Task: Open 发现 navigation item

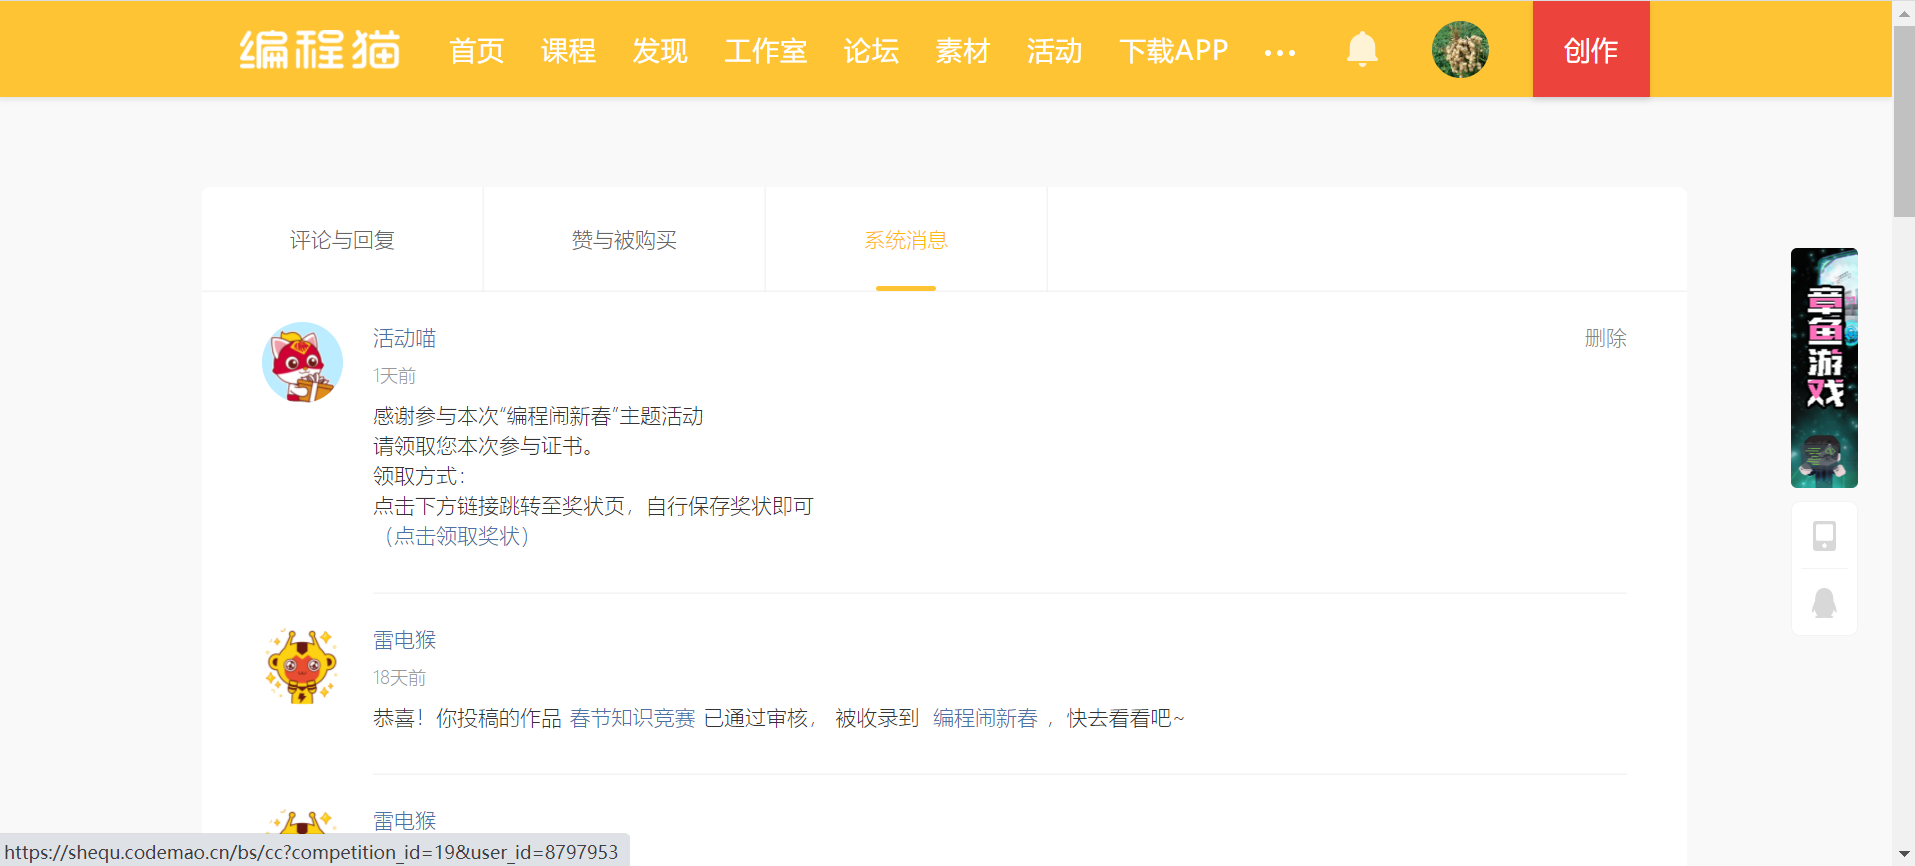Action: pyautogui.click(x=660, y=50)
